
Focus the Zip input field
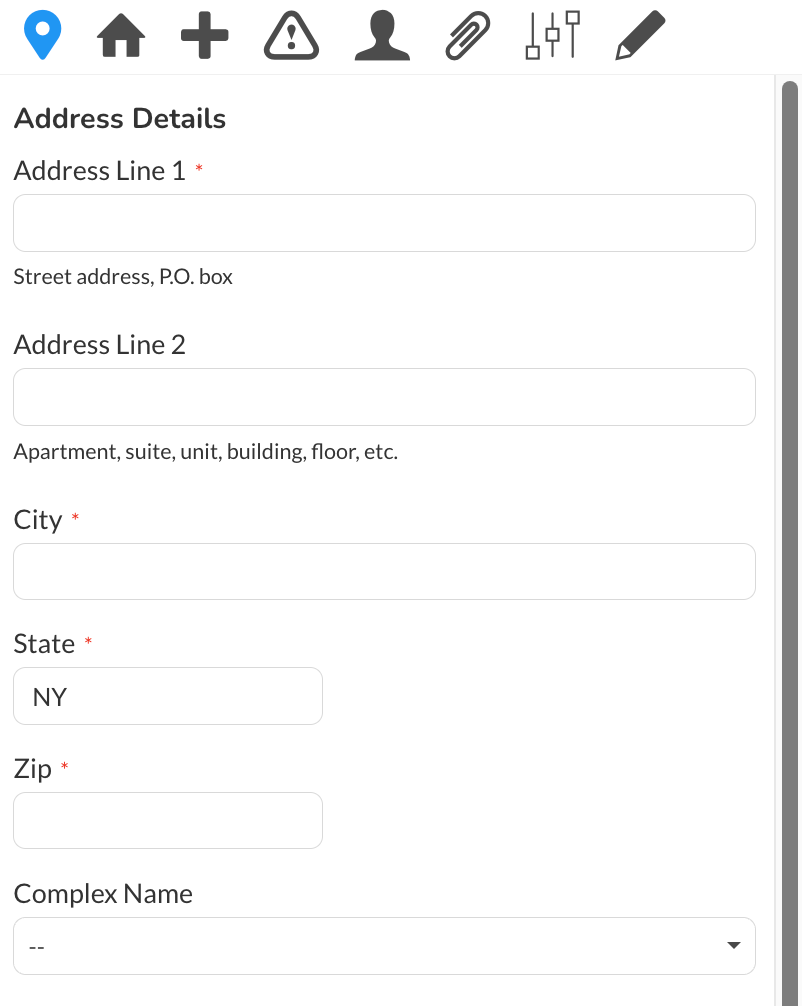click(168, 821)
